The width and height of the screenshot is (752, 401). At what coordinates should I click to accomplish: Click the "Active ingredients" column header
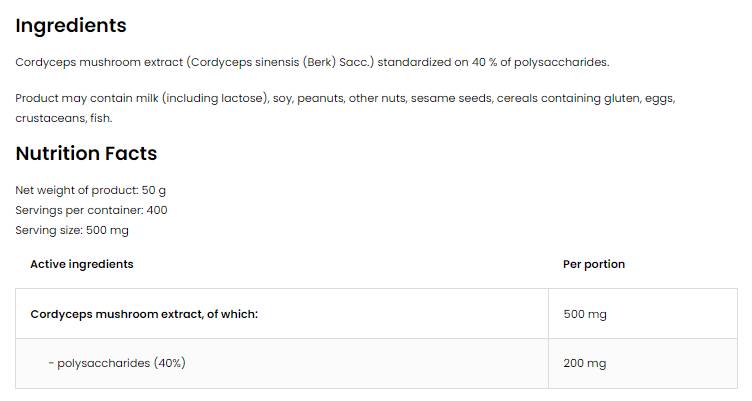81,264
